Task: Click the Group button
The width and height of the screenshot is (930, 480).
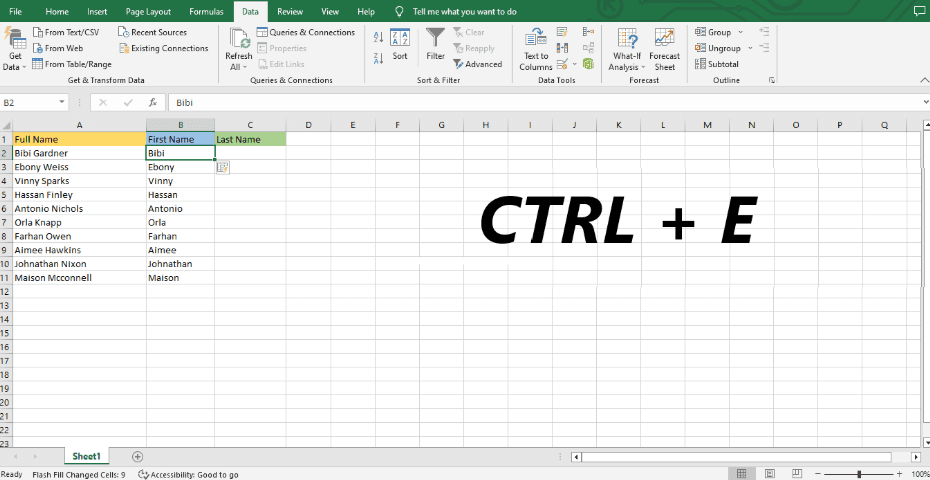Action: (712, 32)
